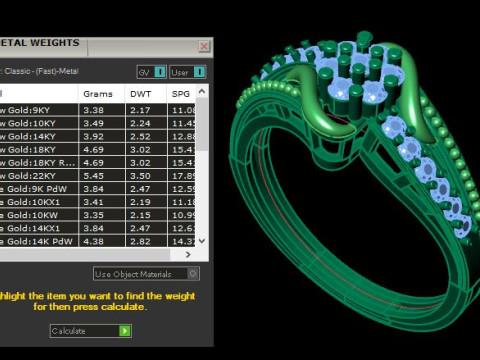Click the 3.50 DWT value
This screenshot has height=360, width=480.
click(x=140, y=176)
